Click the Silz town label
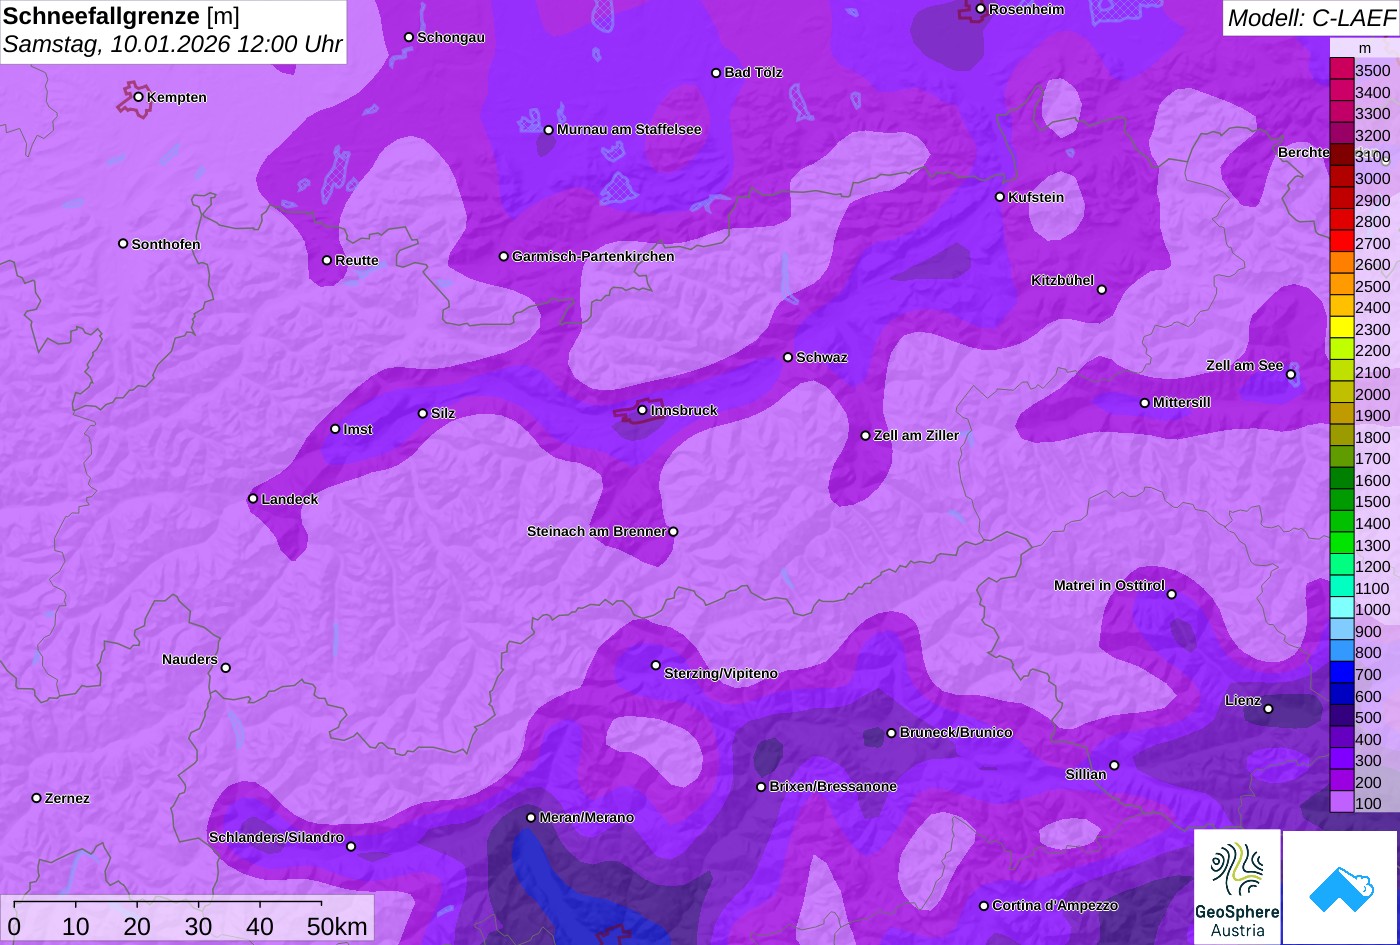Image resolution: width=1400 pixels, height=945 pixels. [443, 414]
